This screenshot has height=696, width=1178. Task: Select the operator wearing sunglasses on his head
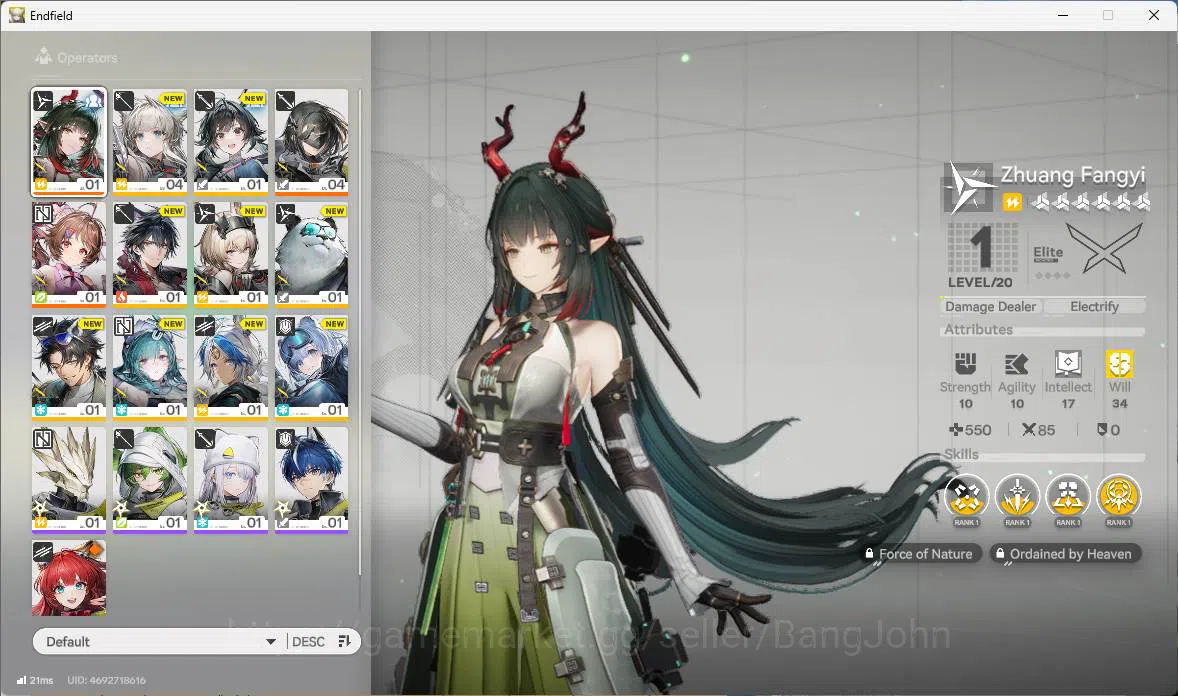[x=69, y=367]
